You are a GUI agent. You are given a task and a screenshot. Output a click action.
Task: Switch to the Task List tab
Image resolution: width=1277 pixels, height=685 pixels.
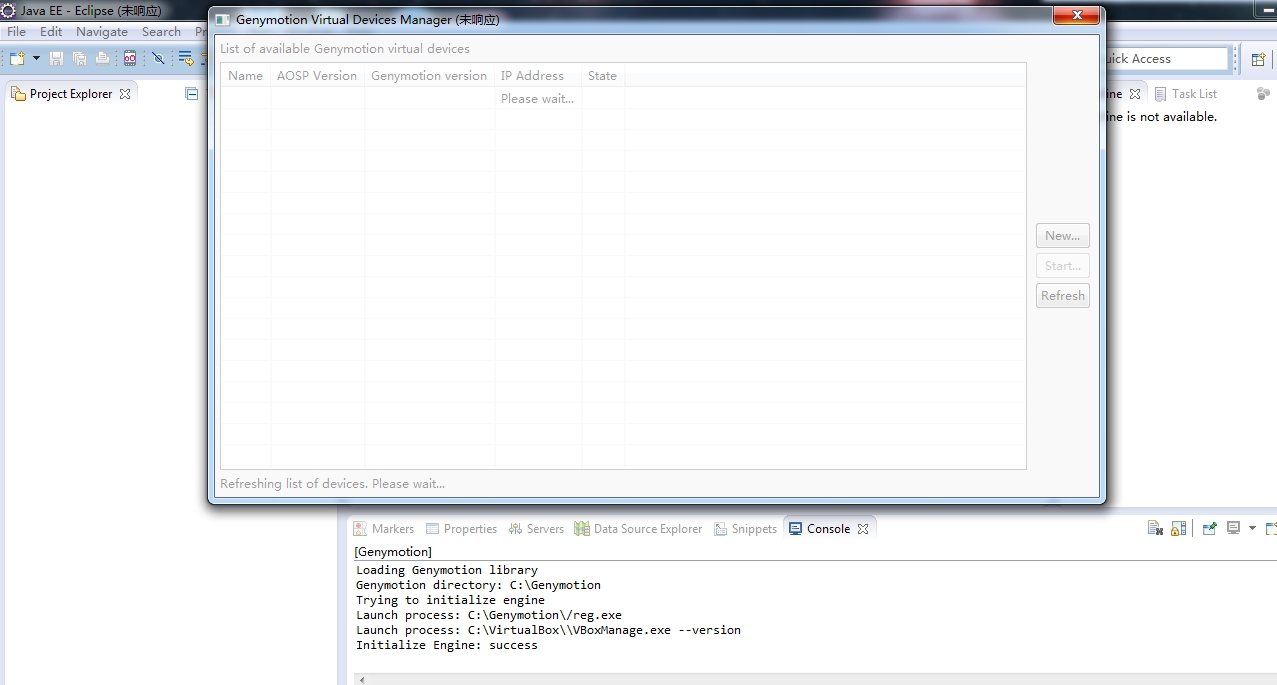[1185, 94]
